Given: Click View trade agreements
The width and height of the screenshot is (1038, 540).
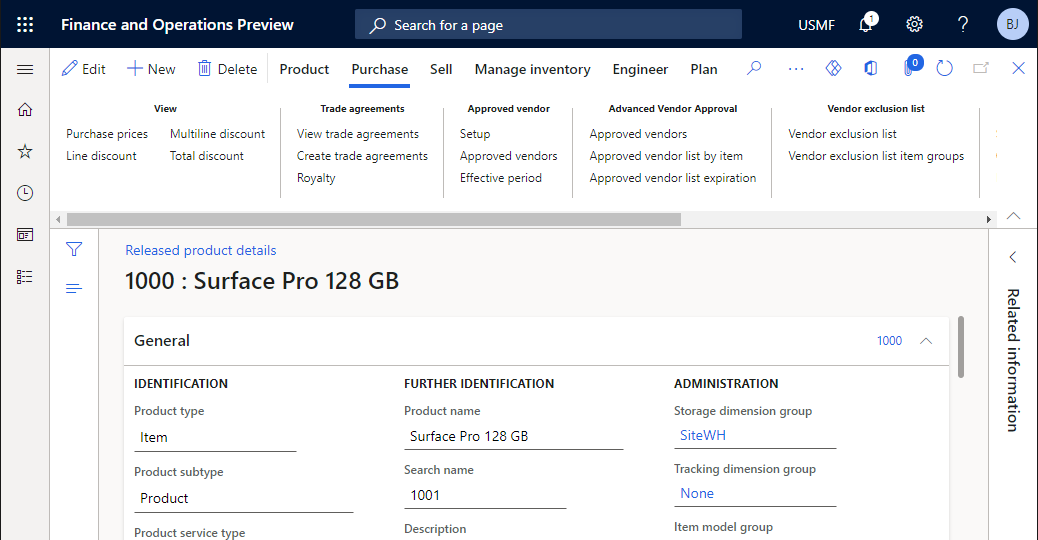Looking at the screenshot, I should click(357, 134).
